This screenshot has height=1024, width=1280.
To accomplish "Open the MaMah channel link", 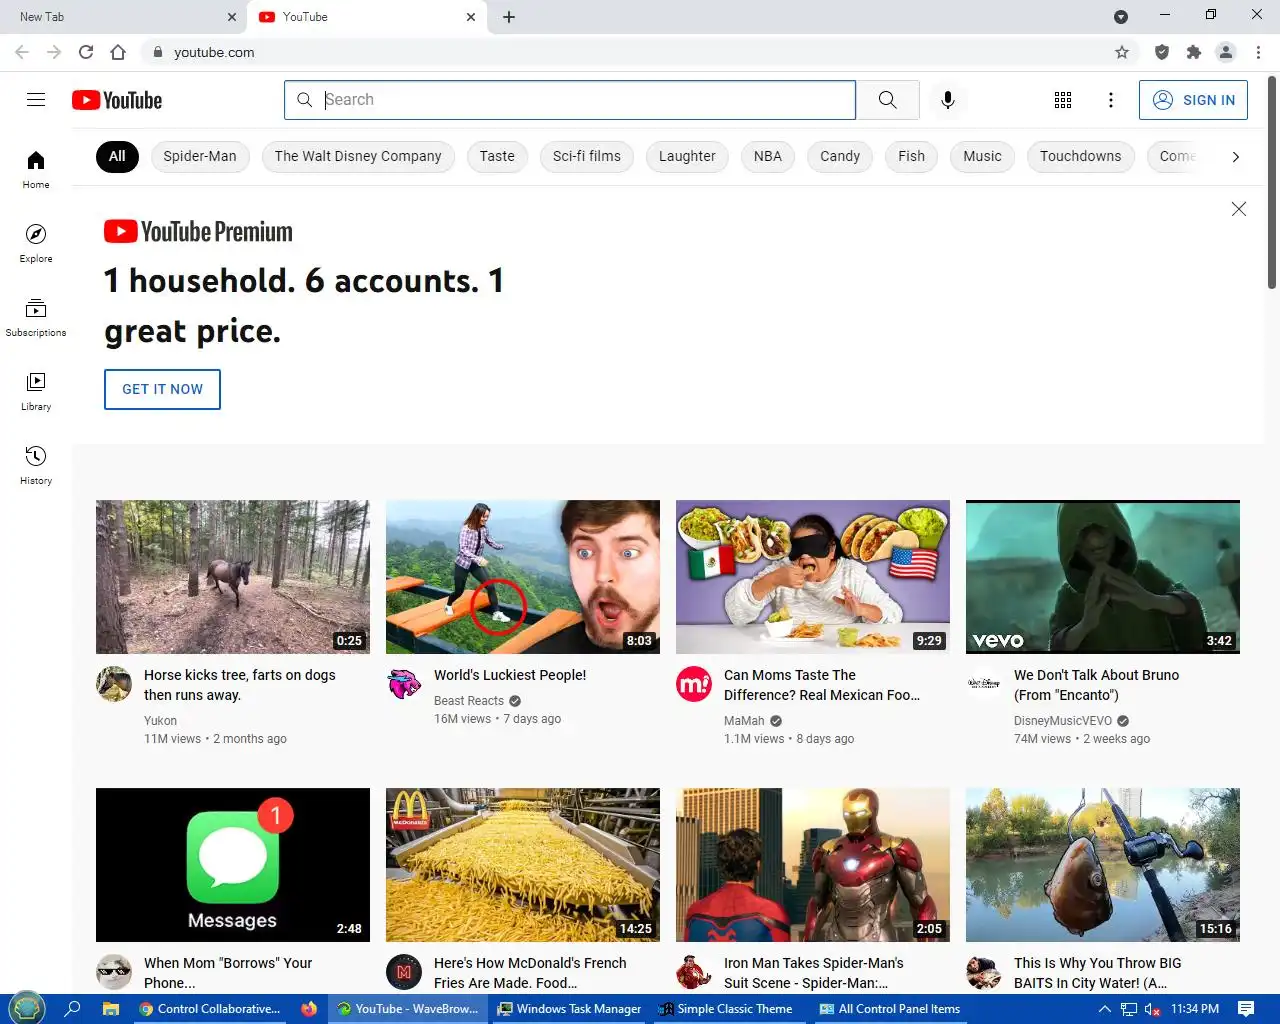I will click(x=744, y=721).
